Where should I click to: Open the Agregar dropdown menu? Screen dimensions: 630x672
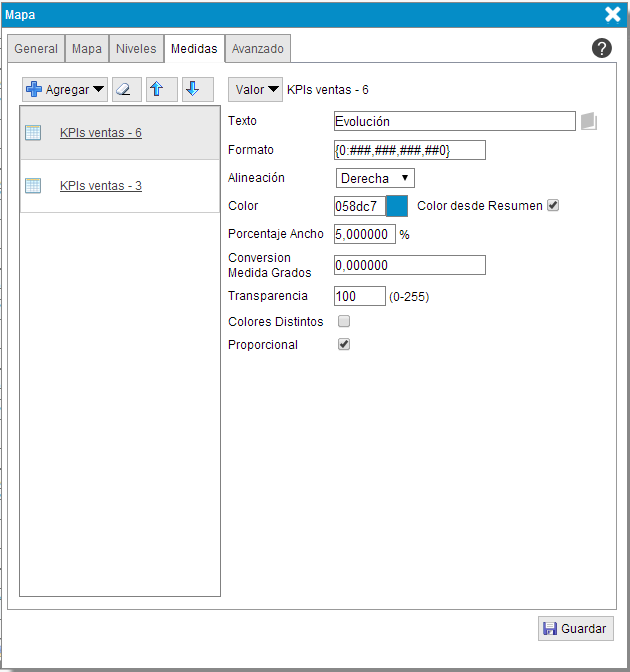coord(65,89)
